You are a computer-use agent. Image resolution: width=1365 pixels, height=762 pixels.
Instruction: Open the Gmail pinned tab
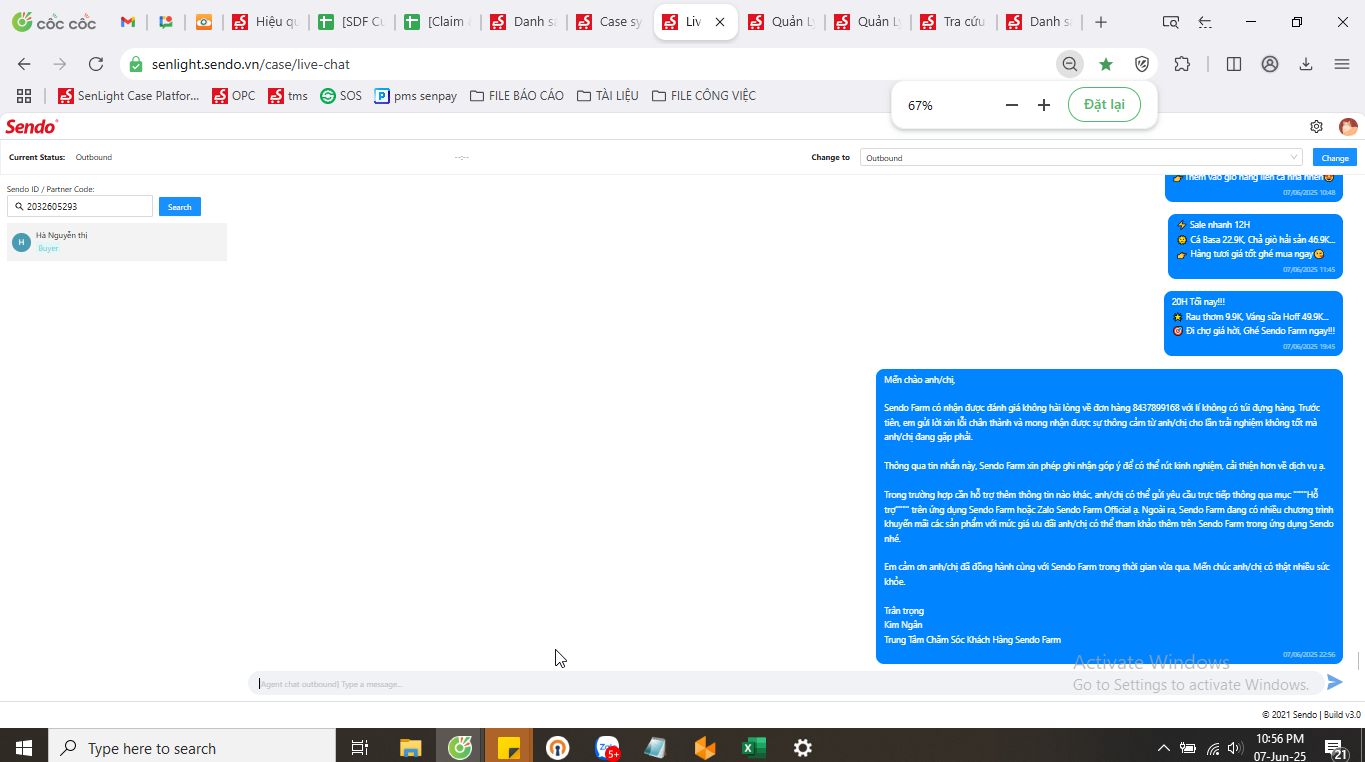(128, 22)
